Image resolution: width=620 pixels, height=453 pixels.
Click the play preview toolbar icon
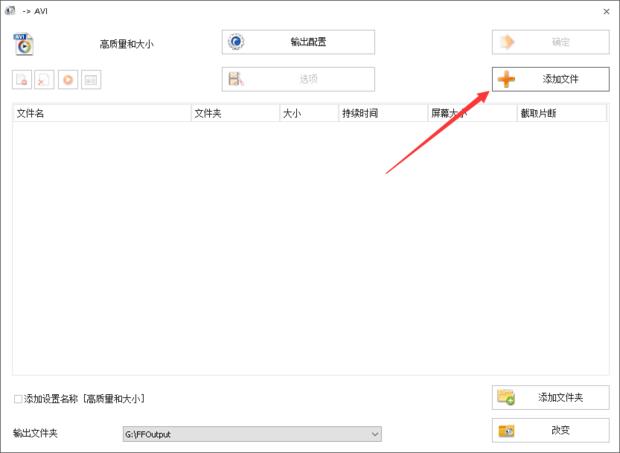pyautogui.click(x=68, y=79)
